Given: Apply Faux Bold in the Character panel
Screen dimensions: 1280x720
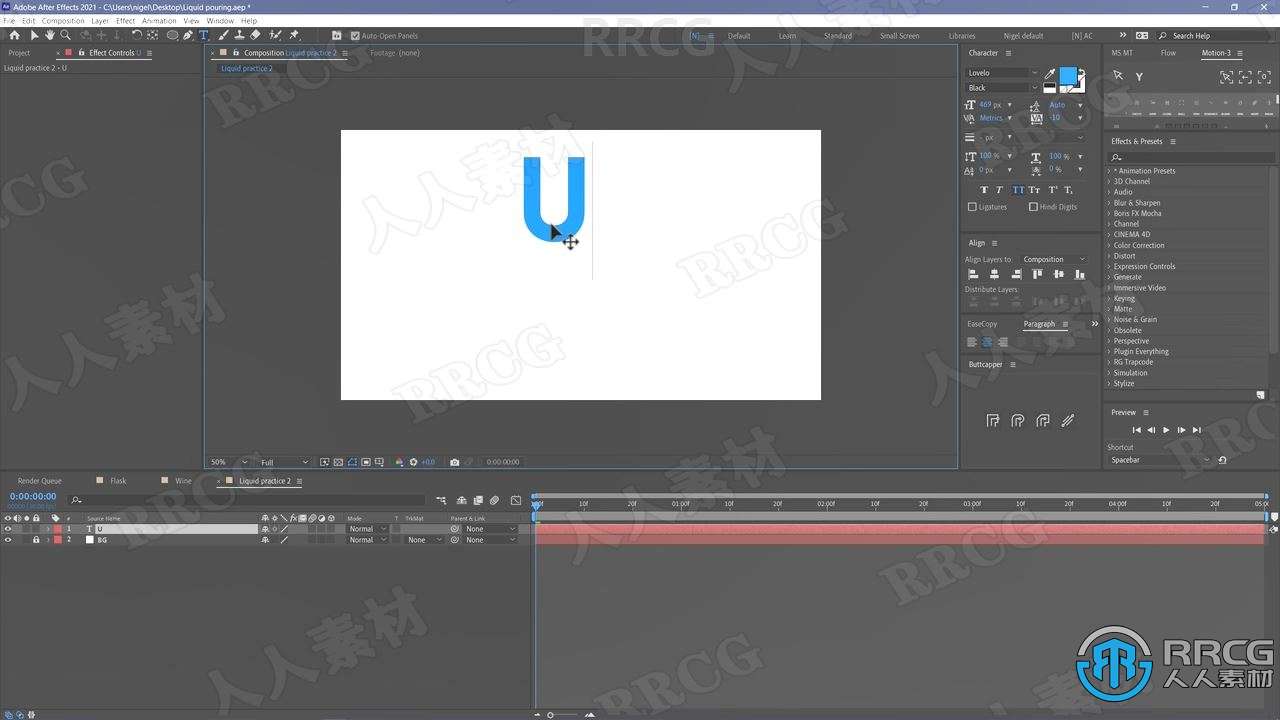Looking at the screenshot, I should (x=984, y=190).
